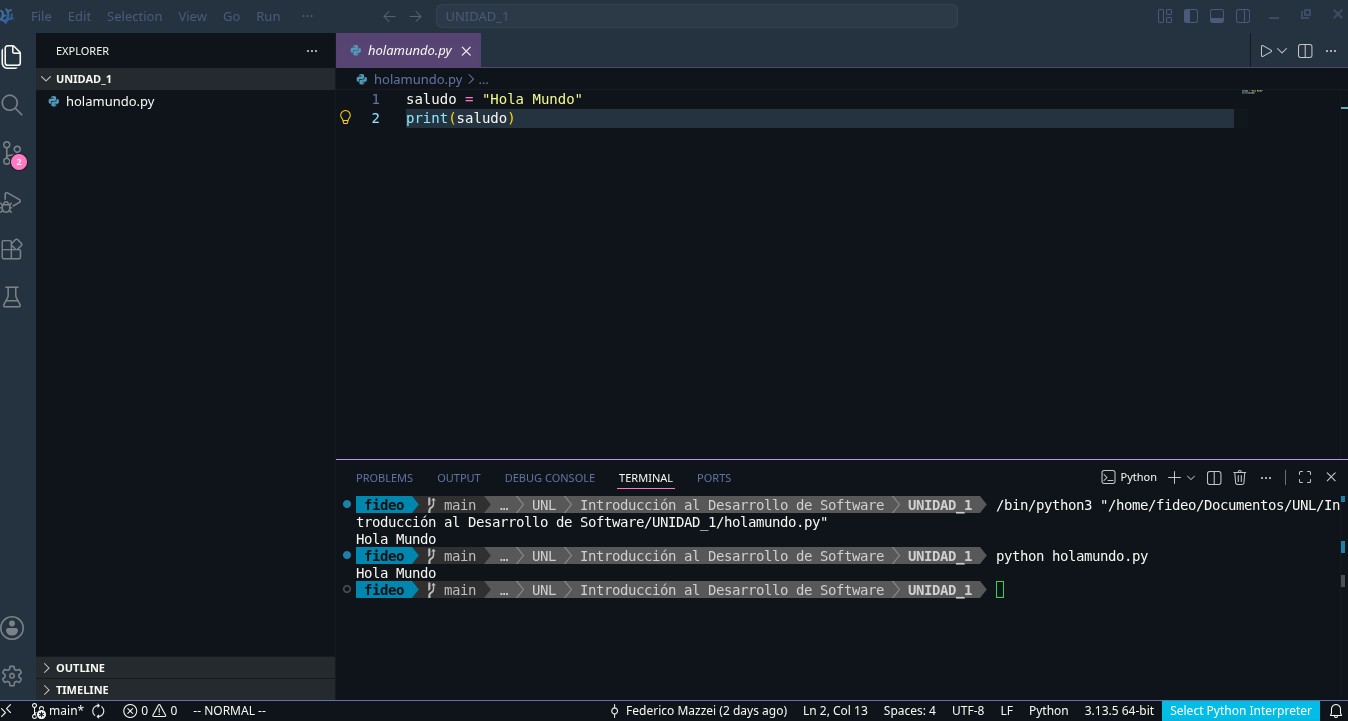Open the View menu
The width and height of the screenshot is (1348, 721).
point(192,16)
